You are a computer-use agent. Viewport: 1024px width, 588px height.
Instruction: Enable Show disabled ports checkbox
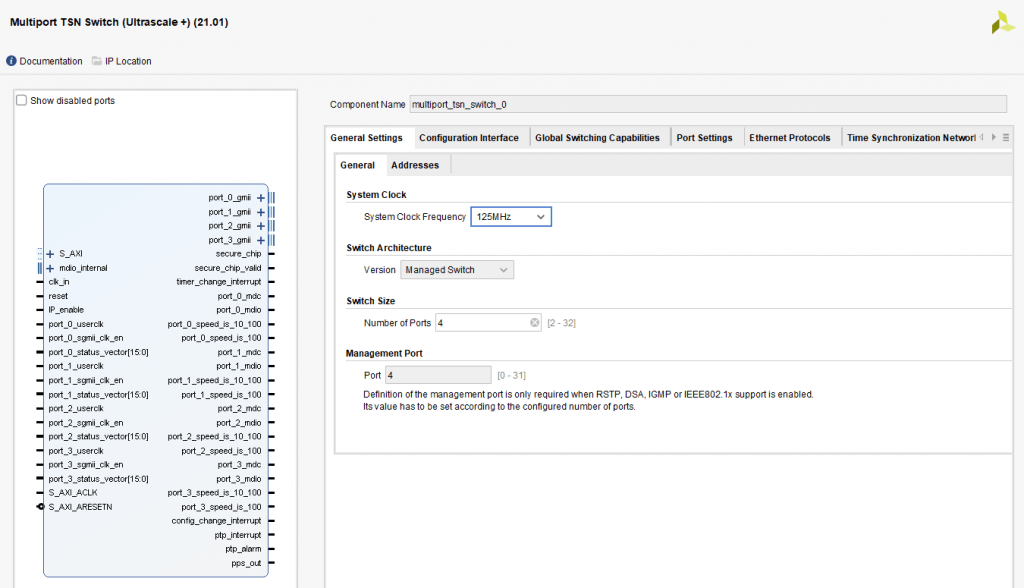22,101
